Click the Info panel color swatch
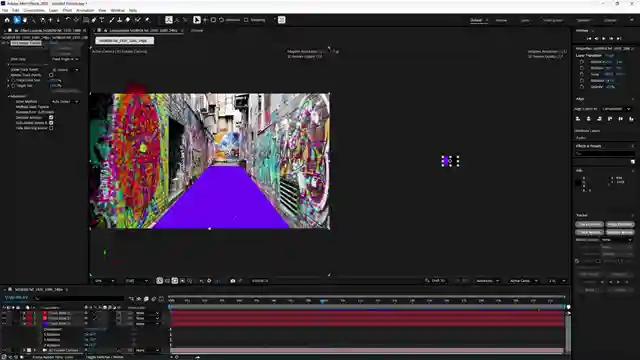This screenshot has width=640, height=360. pyautogui.click(x=578, y=183)
